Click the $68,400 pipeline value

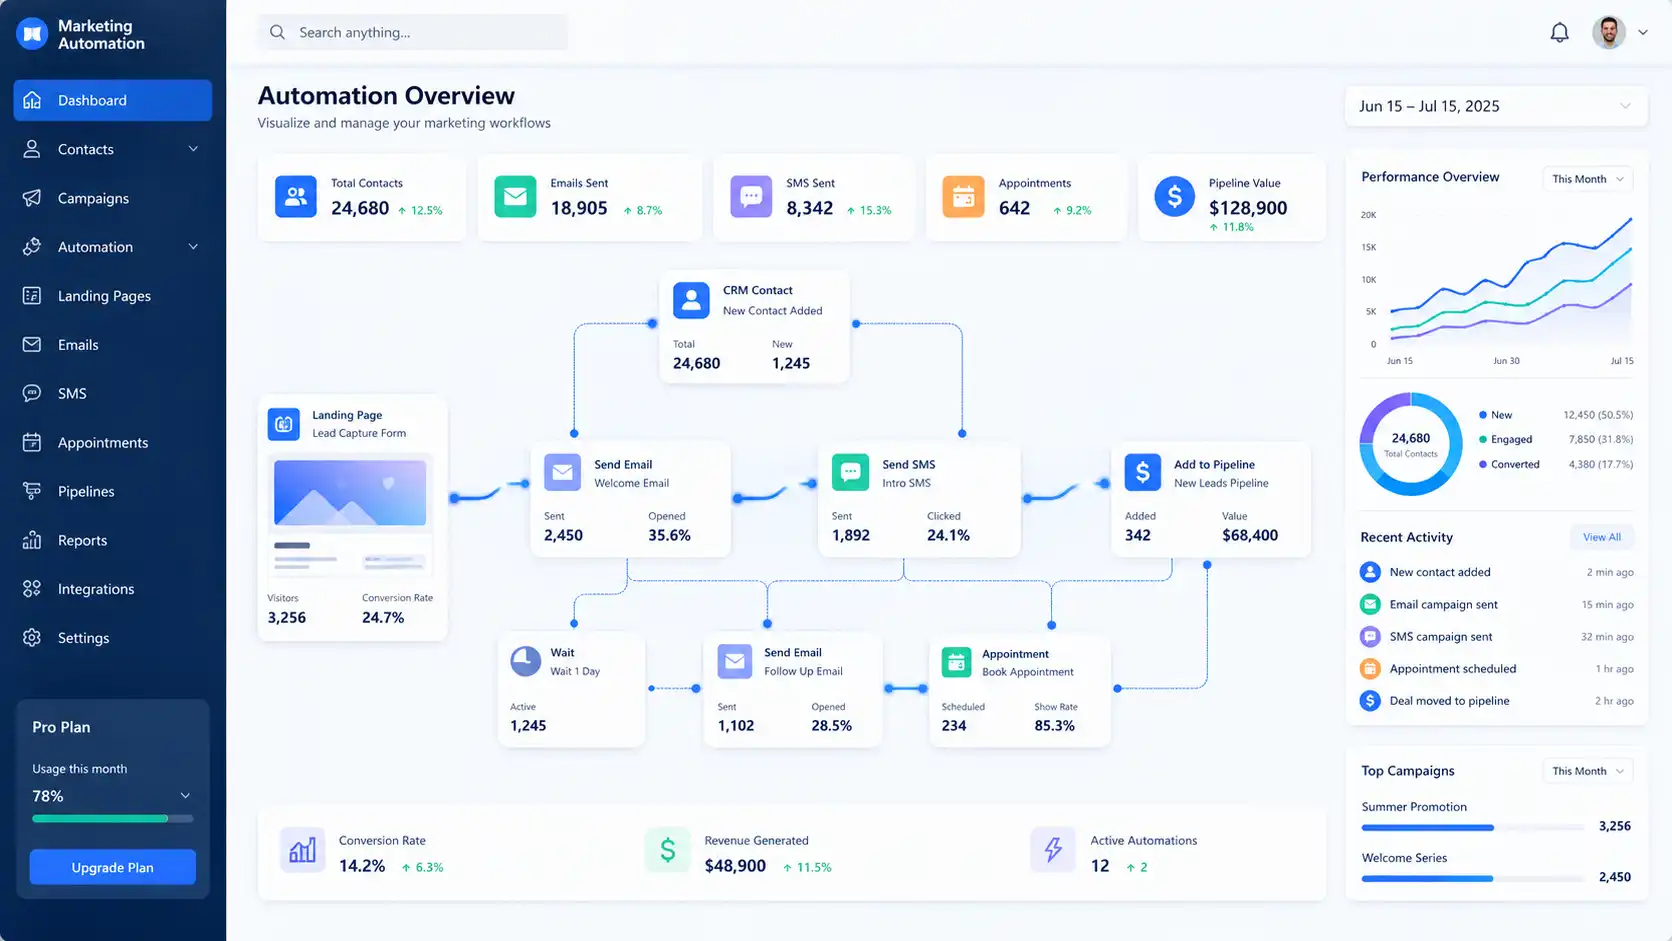coord(1250,535)
